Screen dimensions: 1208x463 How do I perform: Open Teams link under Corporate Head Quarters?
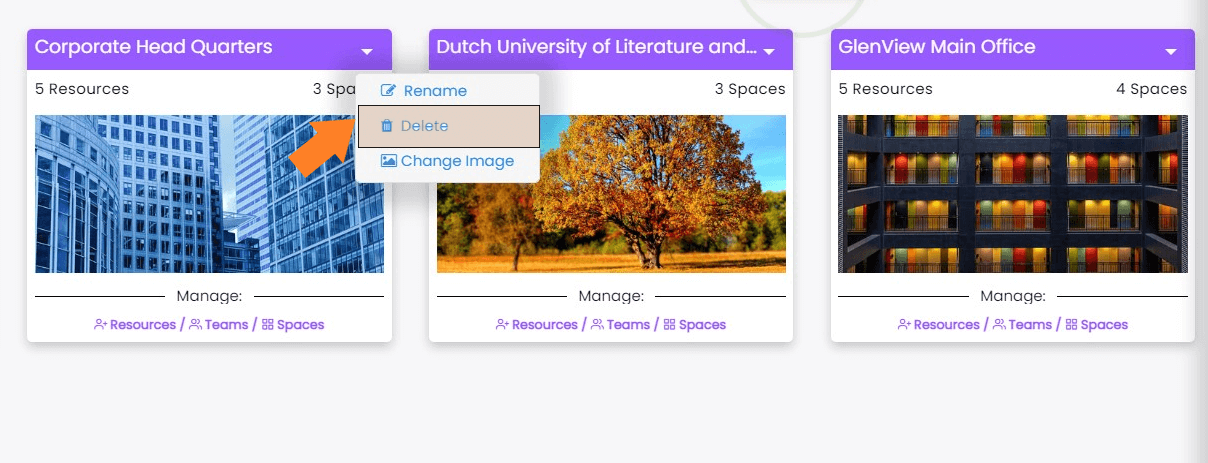coord(226,325)
